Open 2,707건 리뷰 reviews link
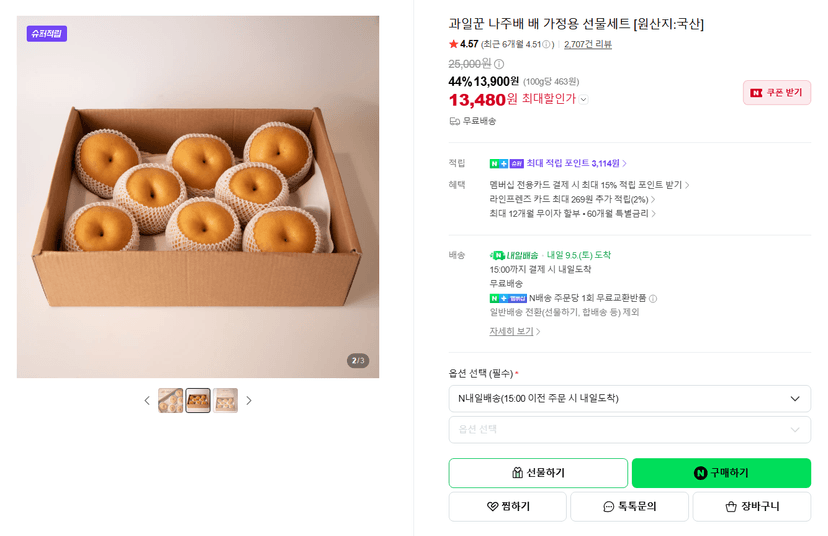828x536 pixels. pyautogui.click(x=588, y=44)
